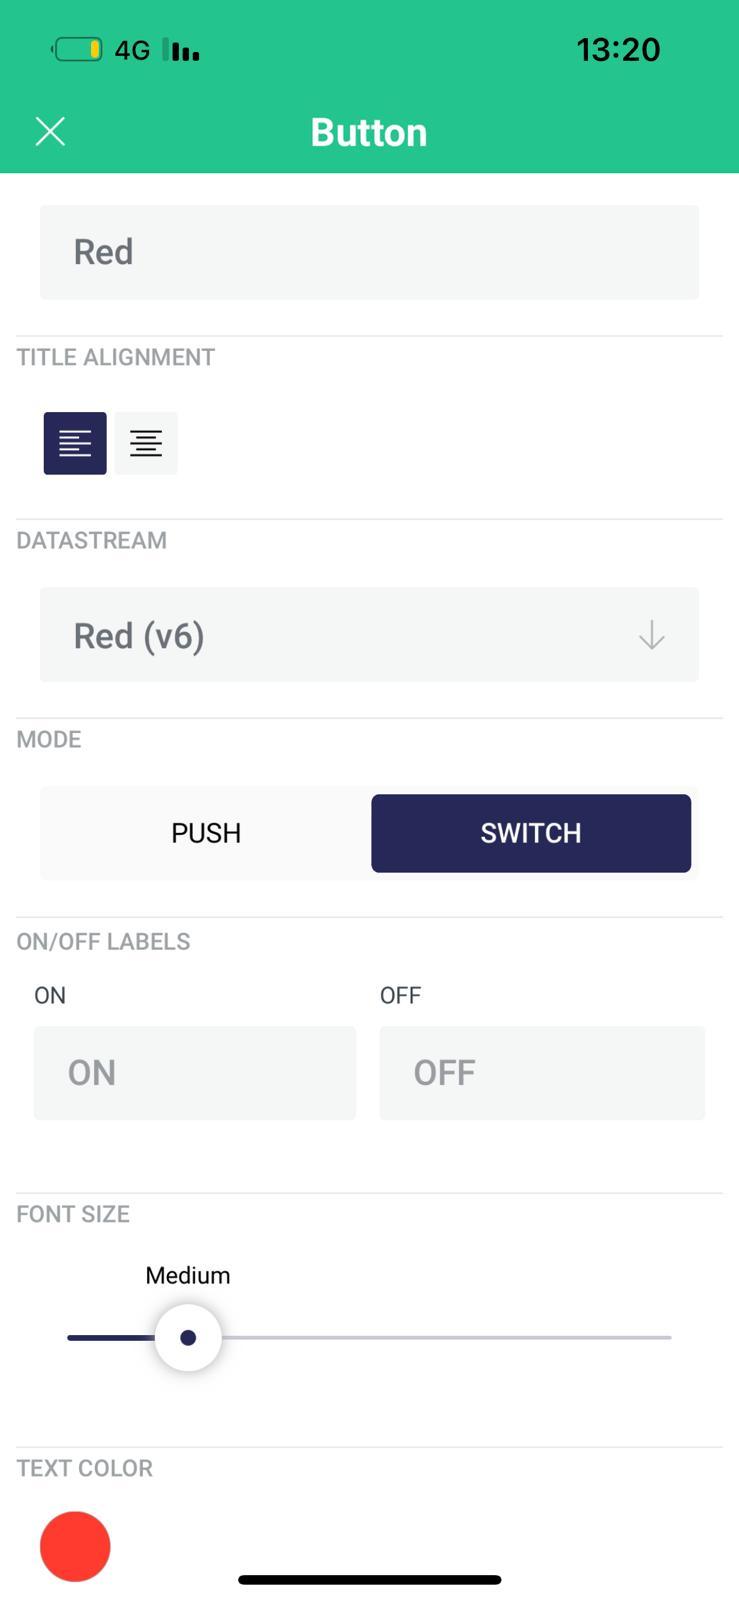
Task: Set button mode to PUSH
Action: click(x=206, y=833)
